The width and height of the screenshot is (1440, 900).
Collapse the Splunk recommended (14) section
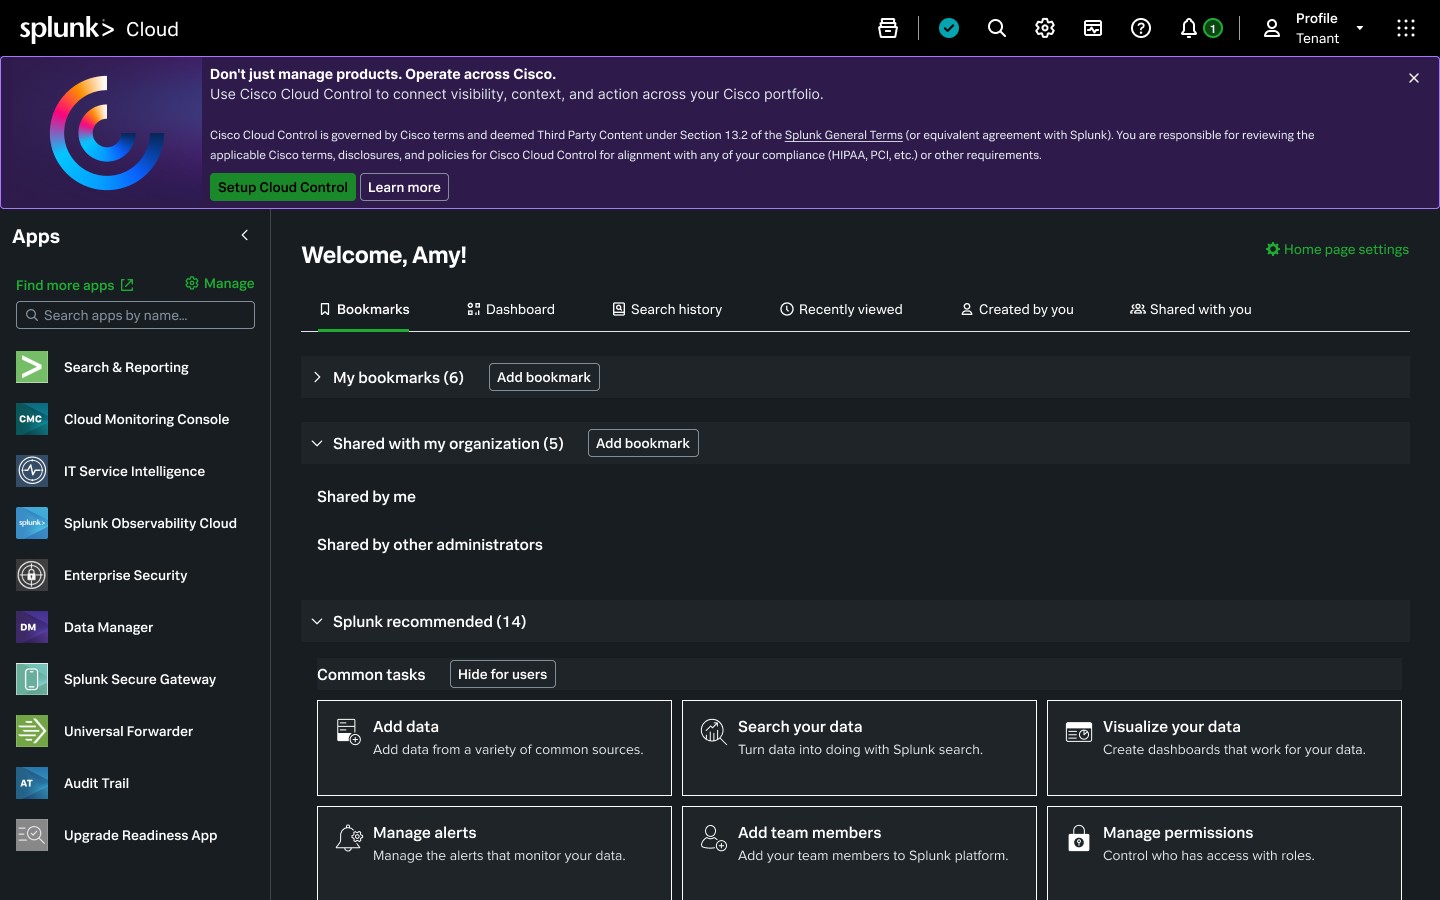[x=317, y=621]
